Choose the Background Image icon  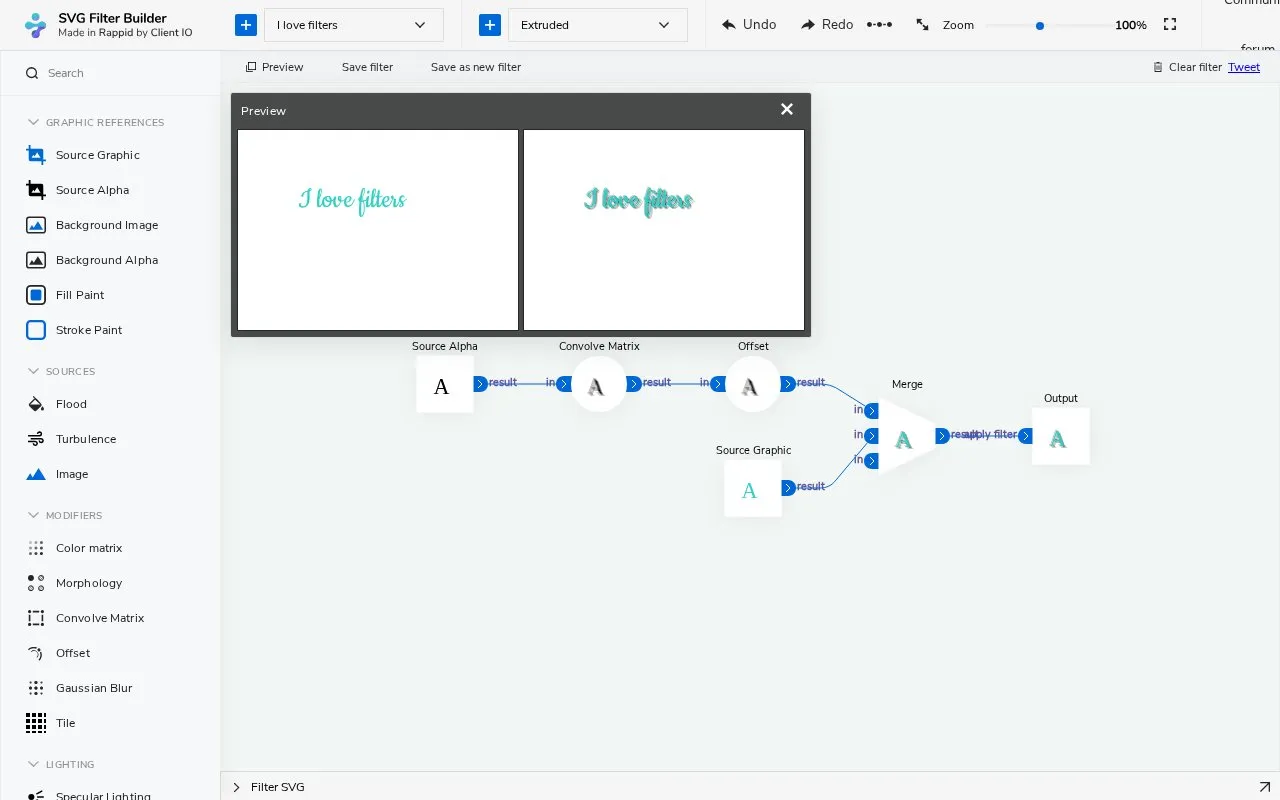(x=36, y=225)
